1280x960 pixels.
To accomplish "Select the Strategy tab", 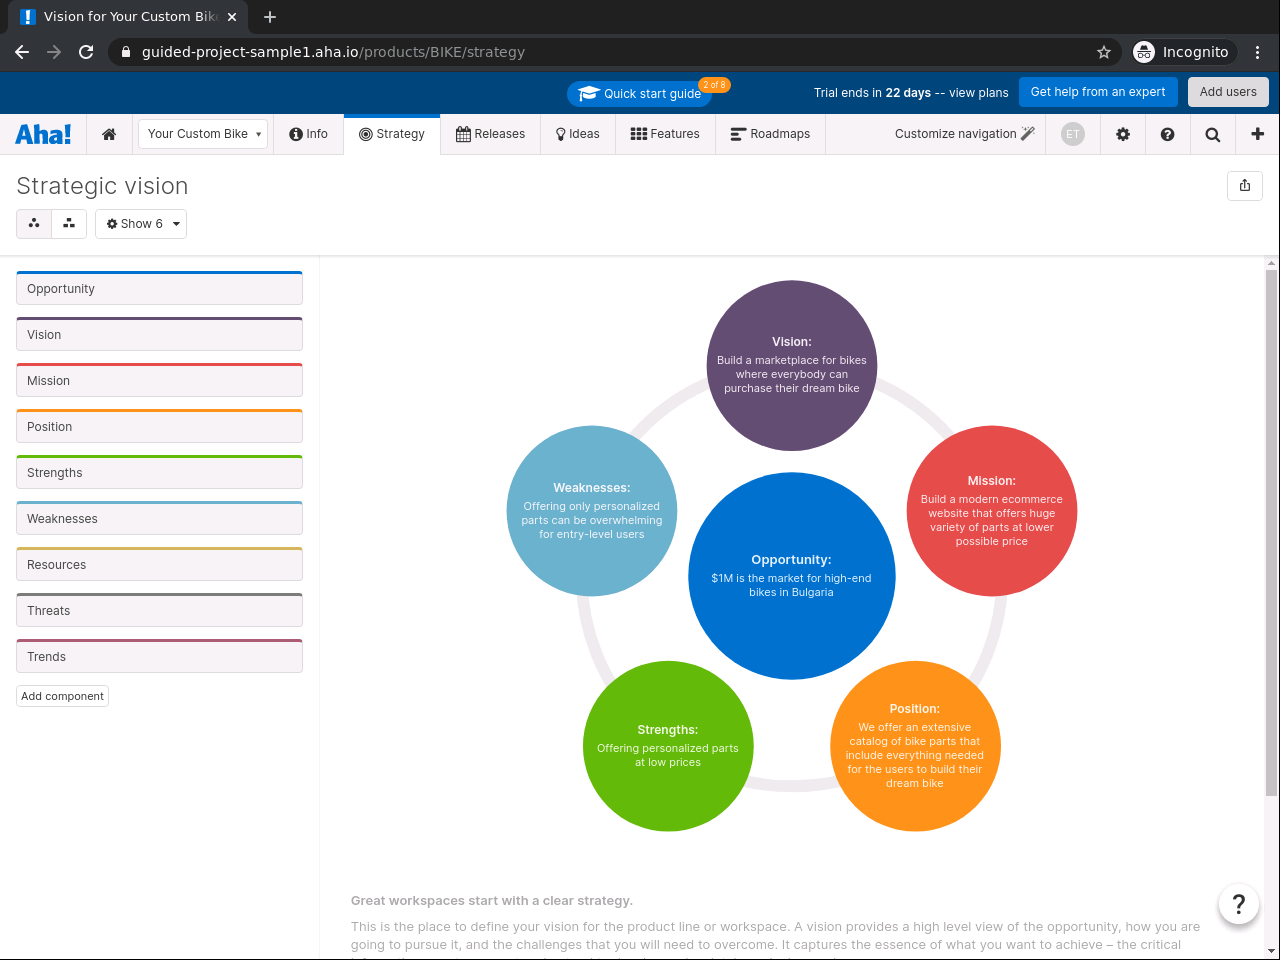I will click(x=392, y=134).
